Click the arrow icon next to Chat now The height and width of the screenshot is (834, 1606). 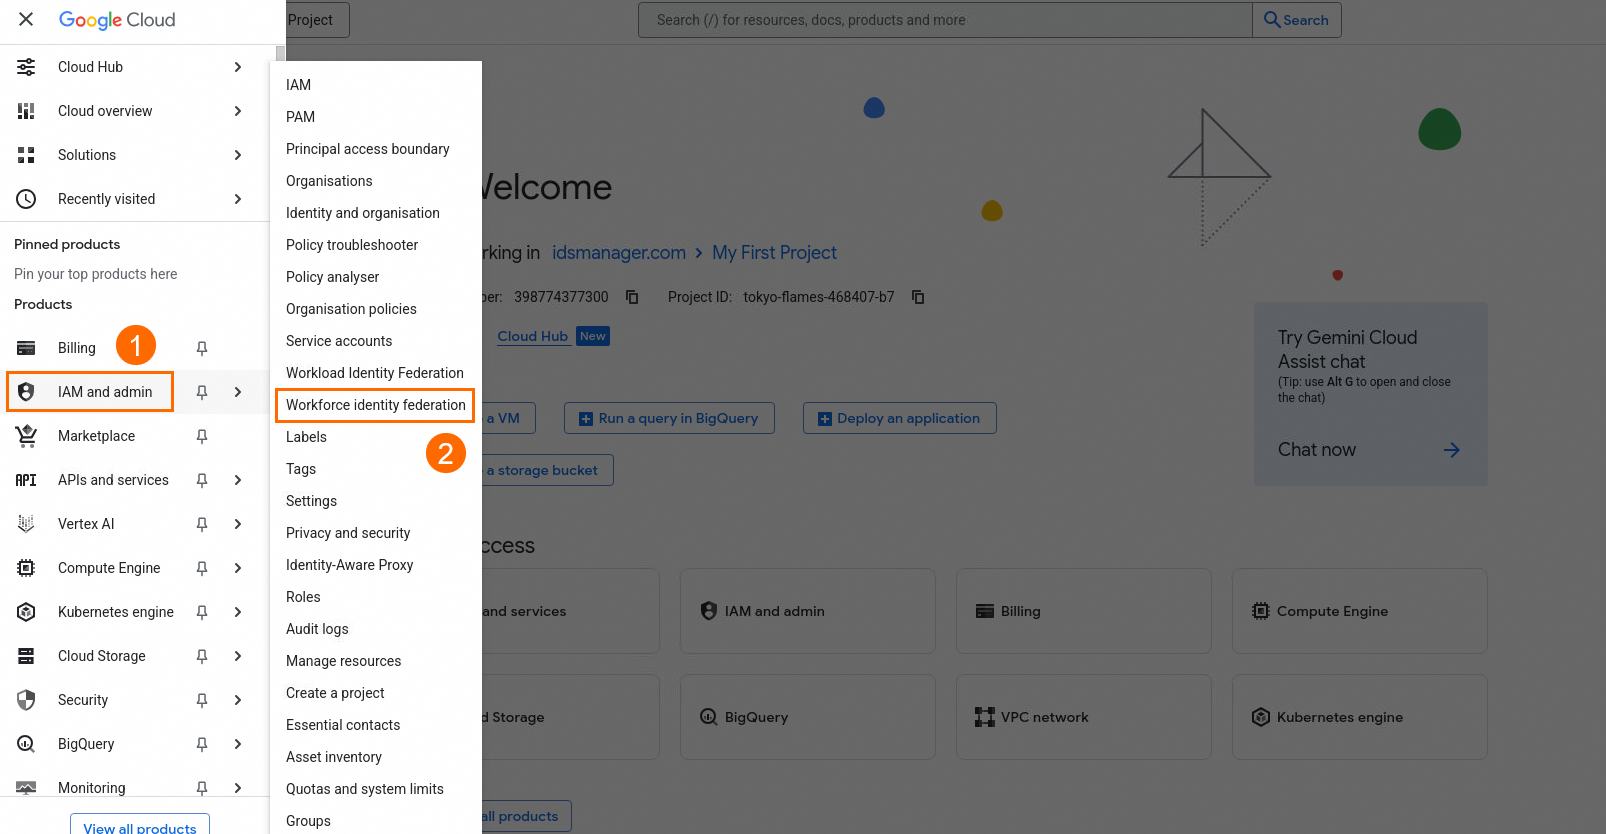pos(1452,450)
